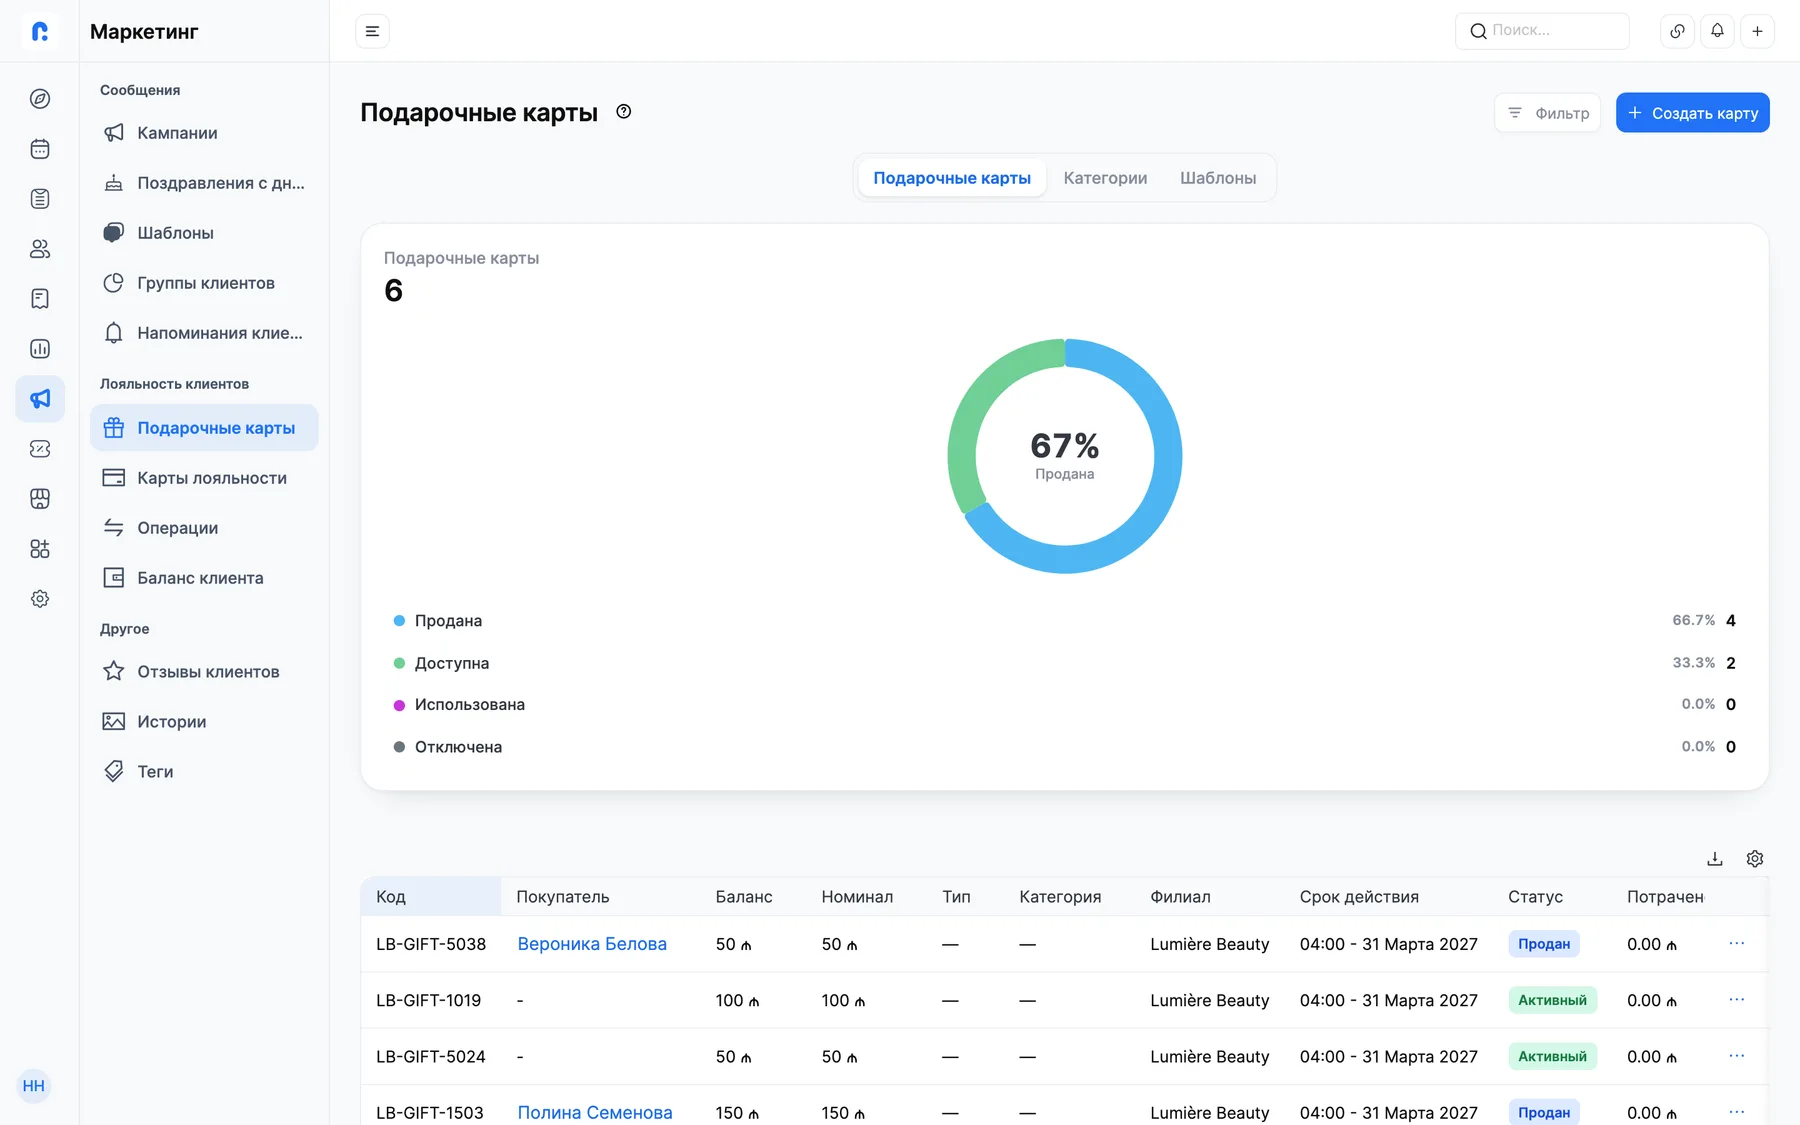Click the clients icon in left rail

[40, 249]
